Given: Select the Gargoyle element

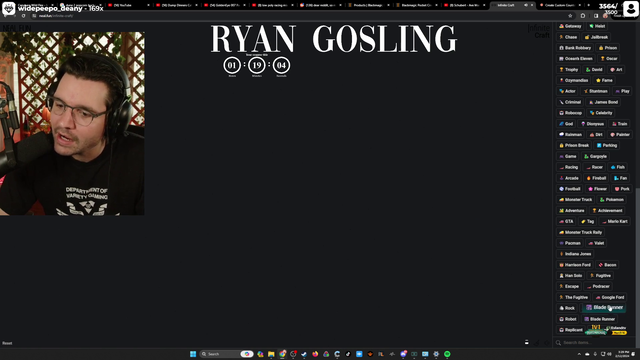Looking at the screenshot, I should 595,156.
